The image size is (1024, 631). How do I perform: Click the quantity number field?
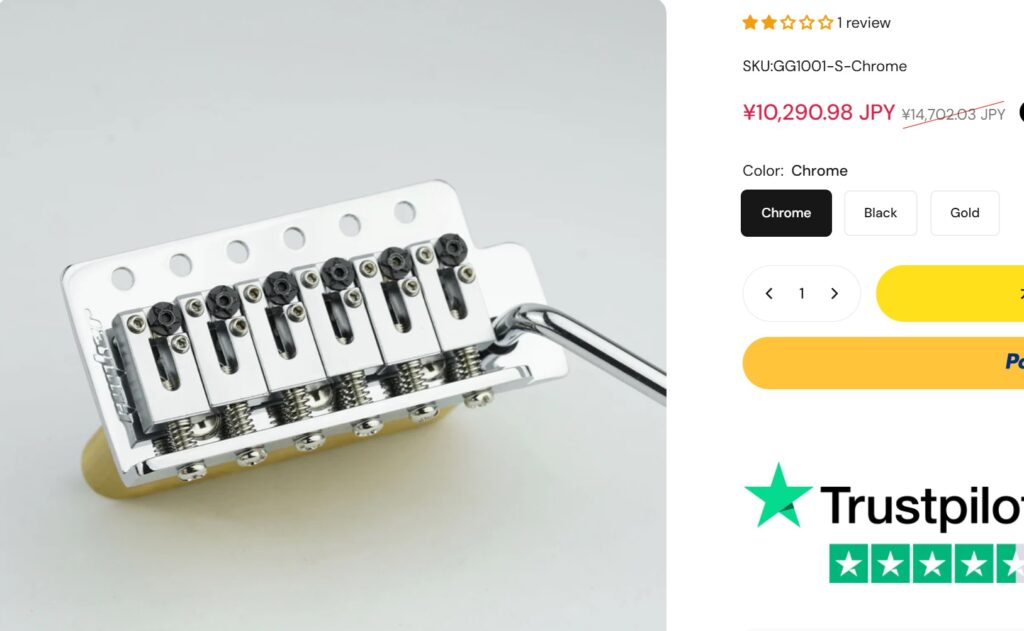[801, 293]
